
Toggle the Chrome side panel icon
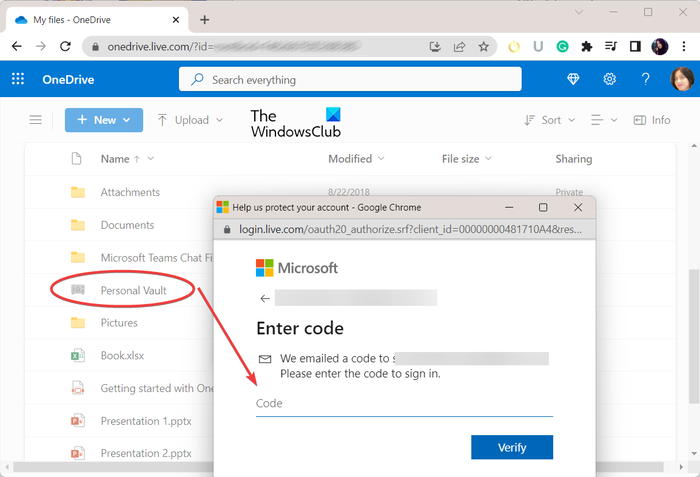635,46
